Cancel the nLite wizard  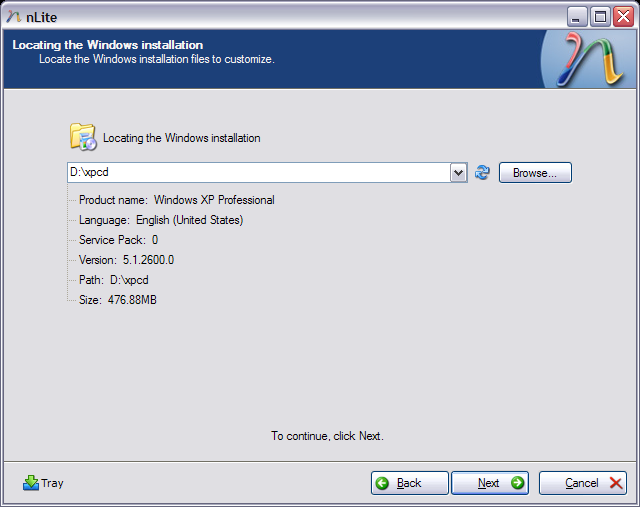(x=583, y=483)
